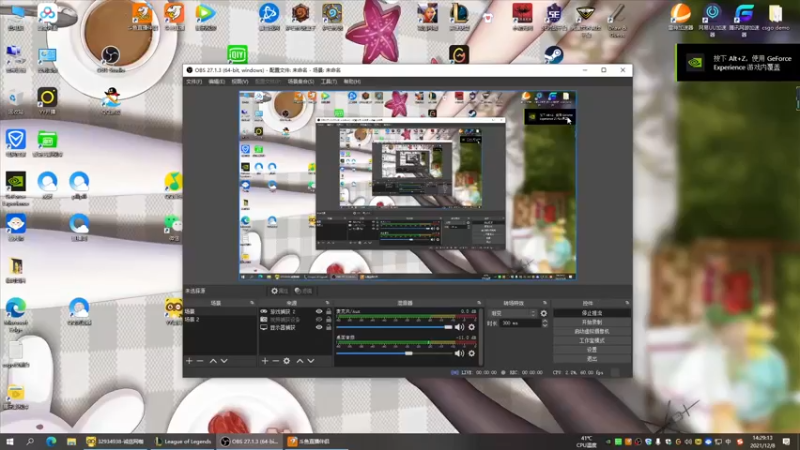Adjust the 麦克风/Aux volume slider
Viewport: 800px width, 450px height.
(394, 327)
